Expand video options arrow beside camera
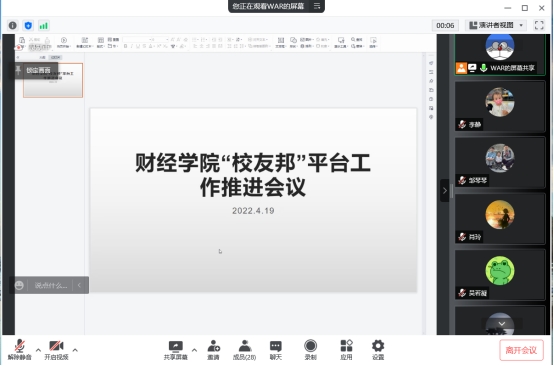The image size is (554, 366). click(x=75, y=350)
